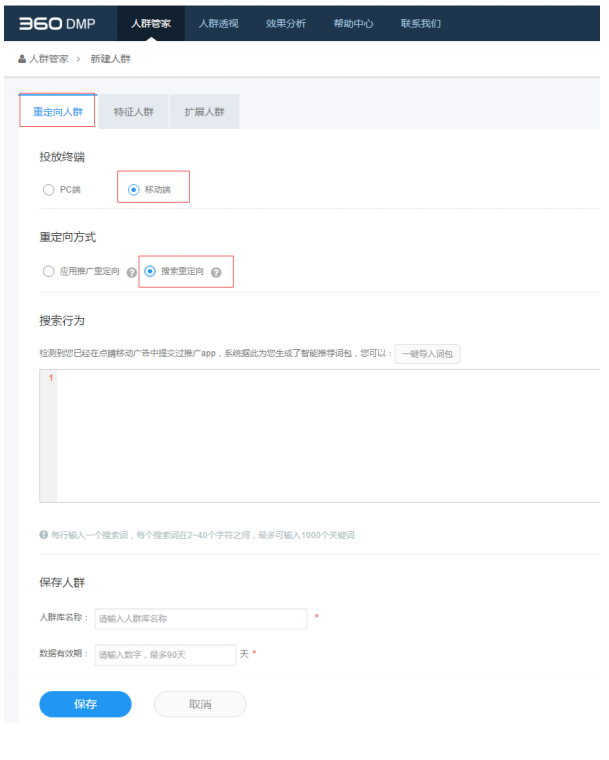Choose the 应用推广重定向 radio button
This screenshot has width=609, height=760.
coord(49,271)
